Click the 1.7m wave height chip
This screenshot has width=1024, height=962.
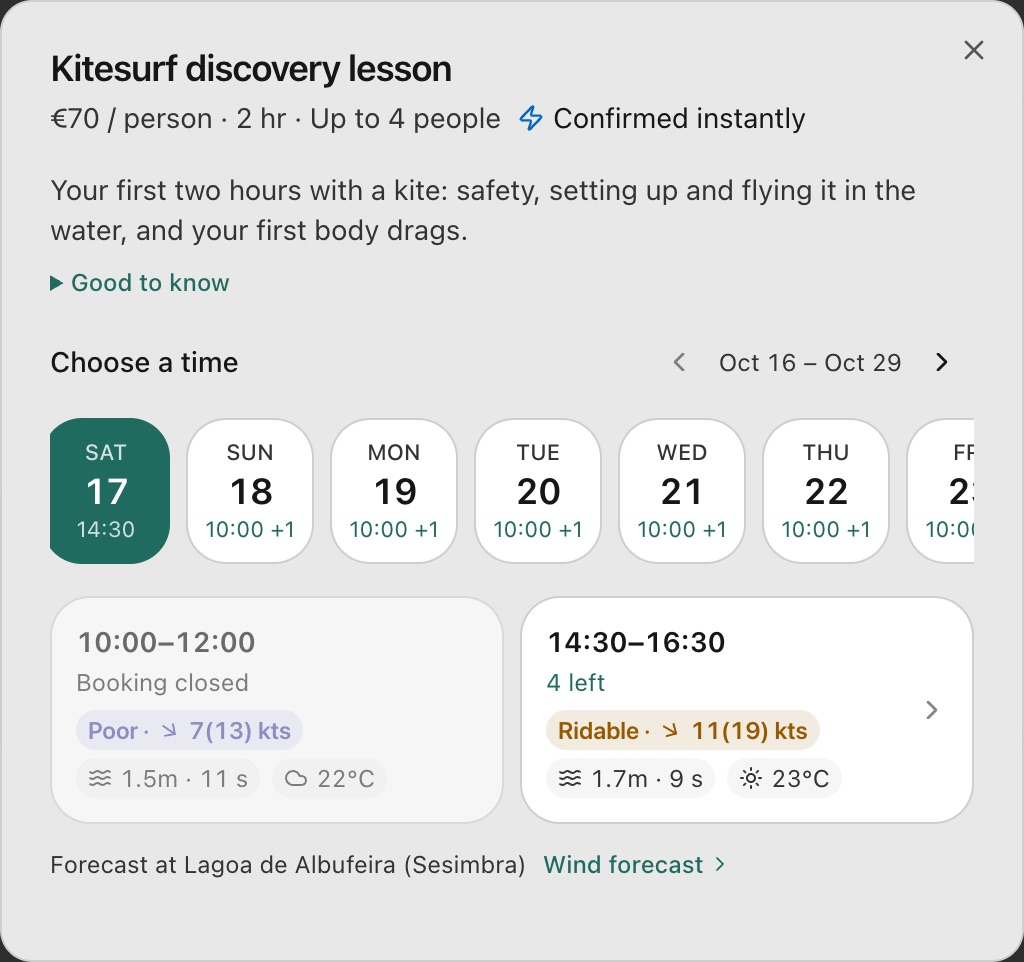pyautogui.click(x=630, y=778)
